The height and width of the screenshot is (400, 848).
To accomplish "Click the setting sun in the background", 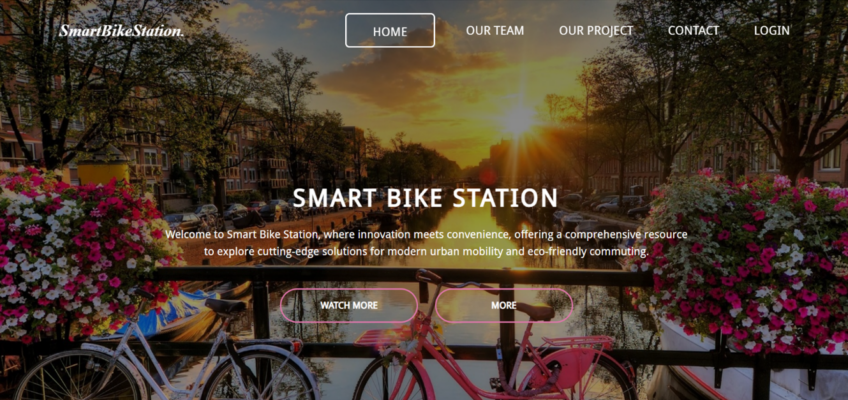I will tap(518, 120).
